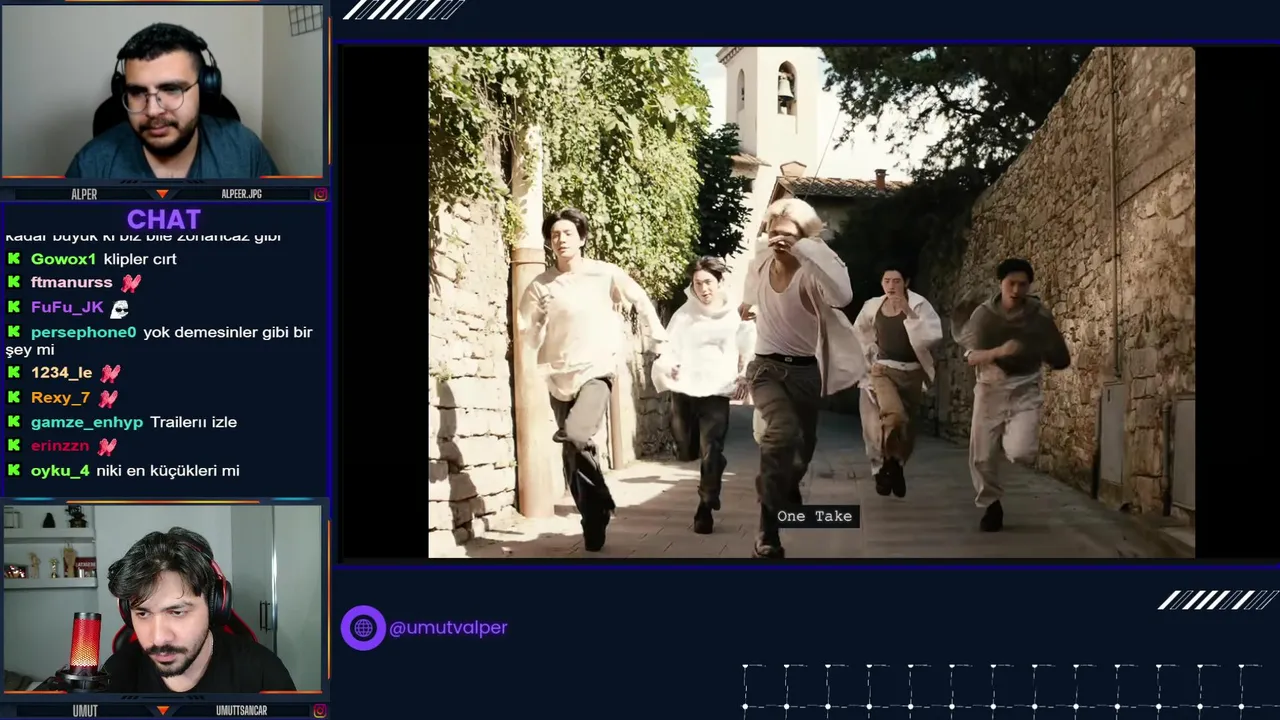
Task: Click the Kick badge beside erinzzn
Action: [x=14, y=446]
